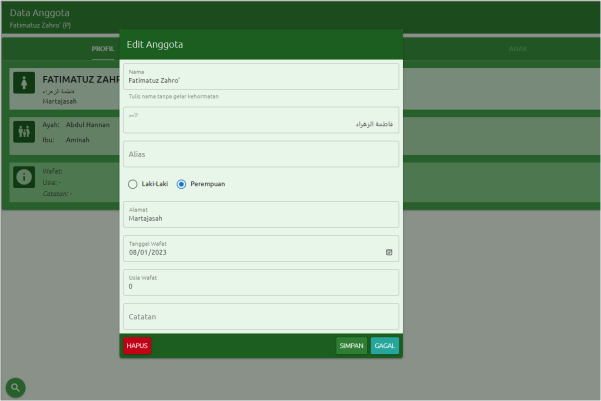Click the search floating button
601x401 pixels.
[x=16, y=387]
